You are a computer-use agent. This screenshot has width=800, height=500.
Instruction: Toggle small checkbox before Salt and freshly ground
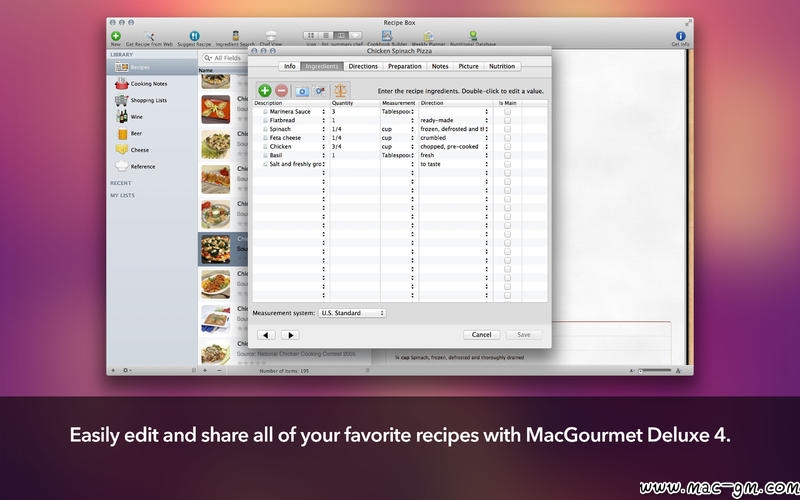[265, 164]
